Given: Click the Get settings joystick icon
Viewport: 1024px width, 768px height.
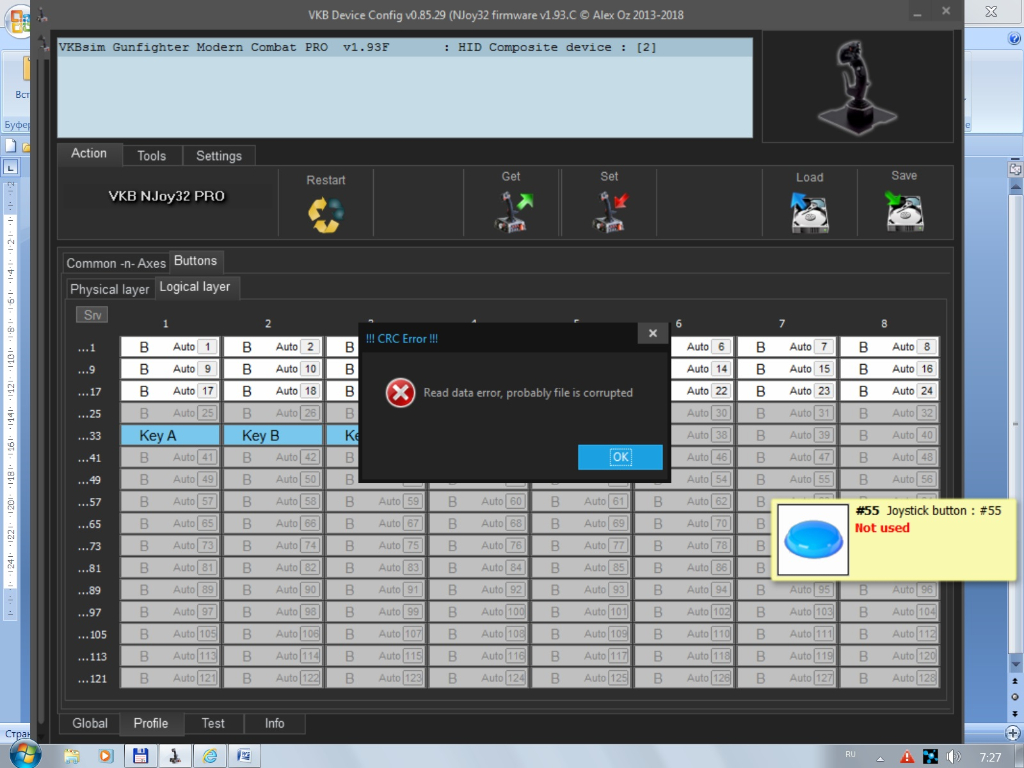Looking at the screenshot, I should click(512, 212).
